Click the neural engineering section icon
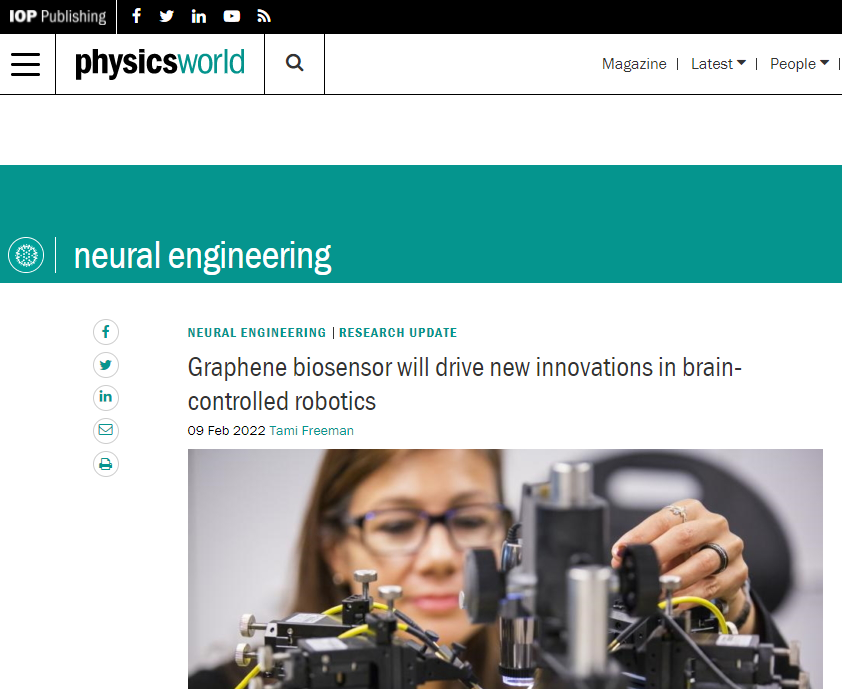This screenshot has width=842, height=689. pos(26,255)
